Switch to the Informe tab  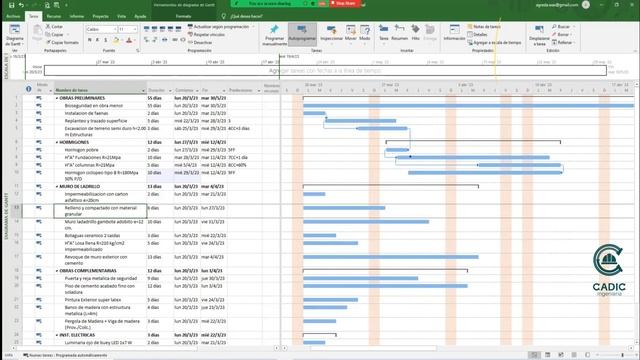(x=76, y=16)
